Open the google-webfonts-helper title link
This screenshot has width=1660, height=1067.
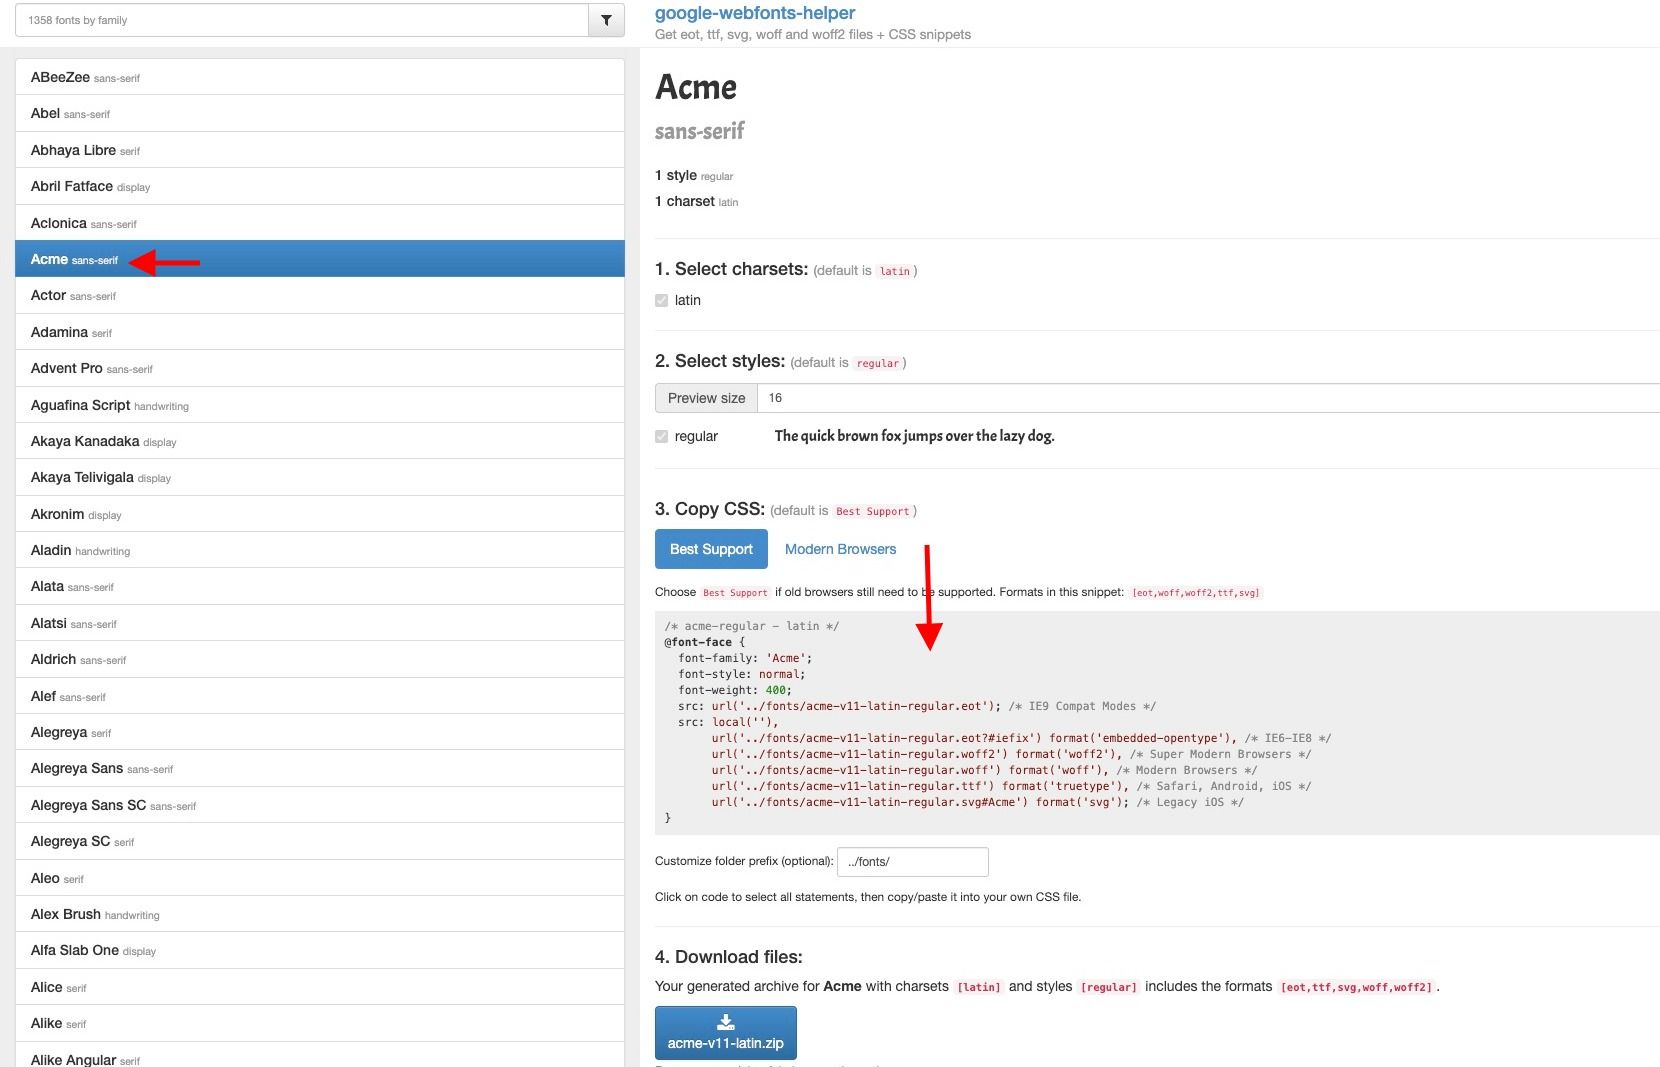[x=755, y=13]
